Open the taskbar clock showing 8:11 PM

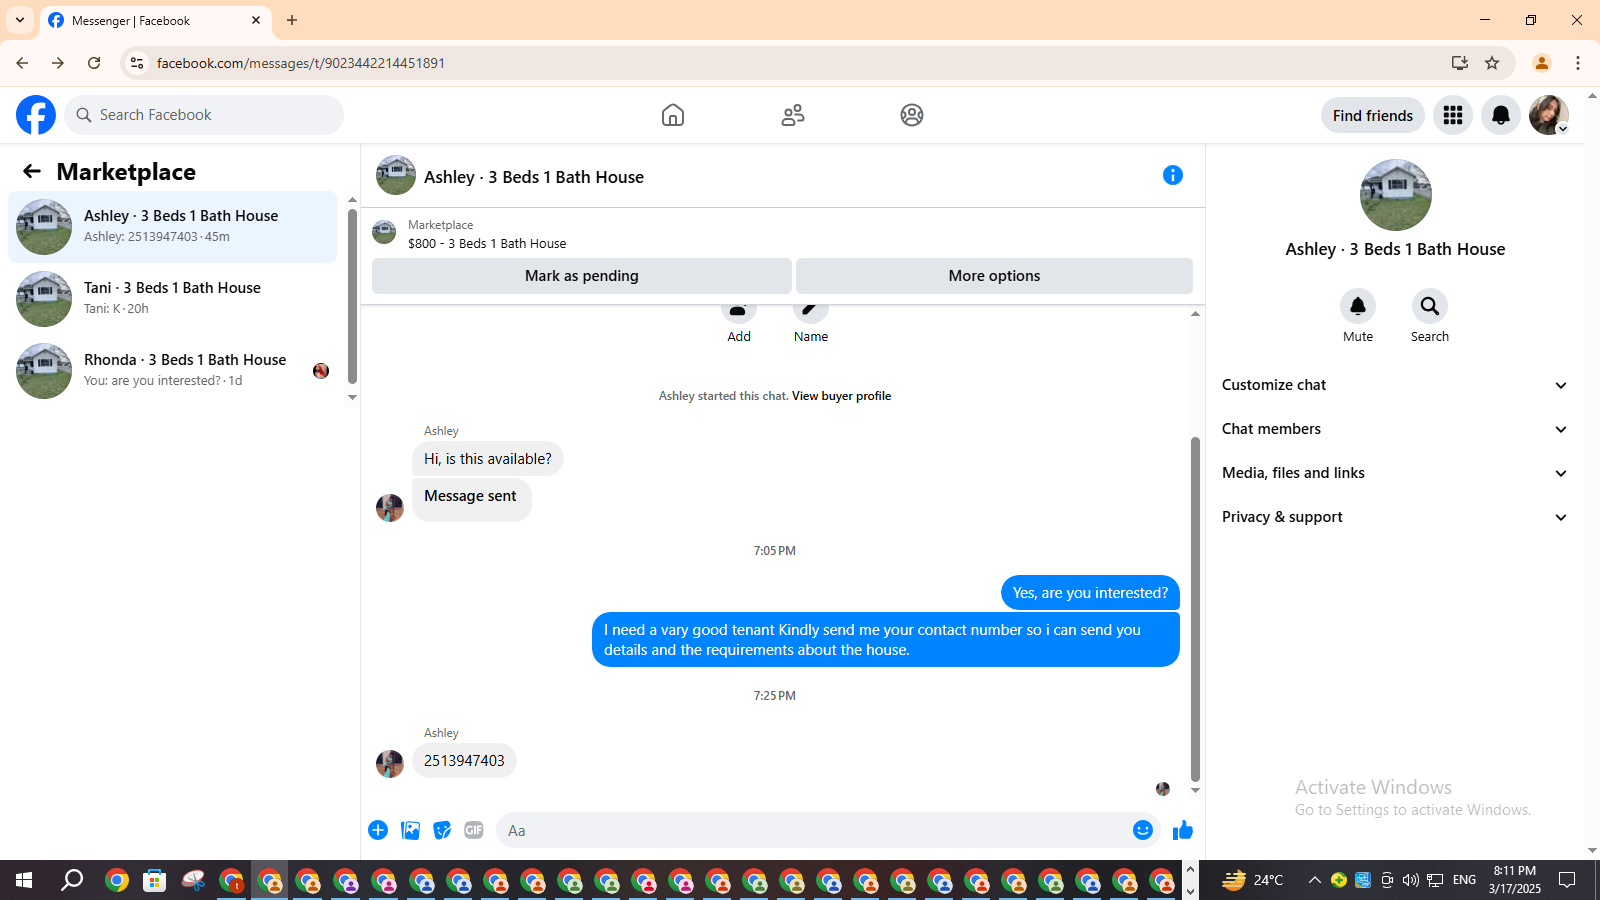1514,880
